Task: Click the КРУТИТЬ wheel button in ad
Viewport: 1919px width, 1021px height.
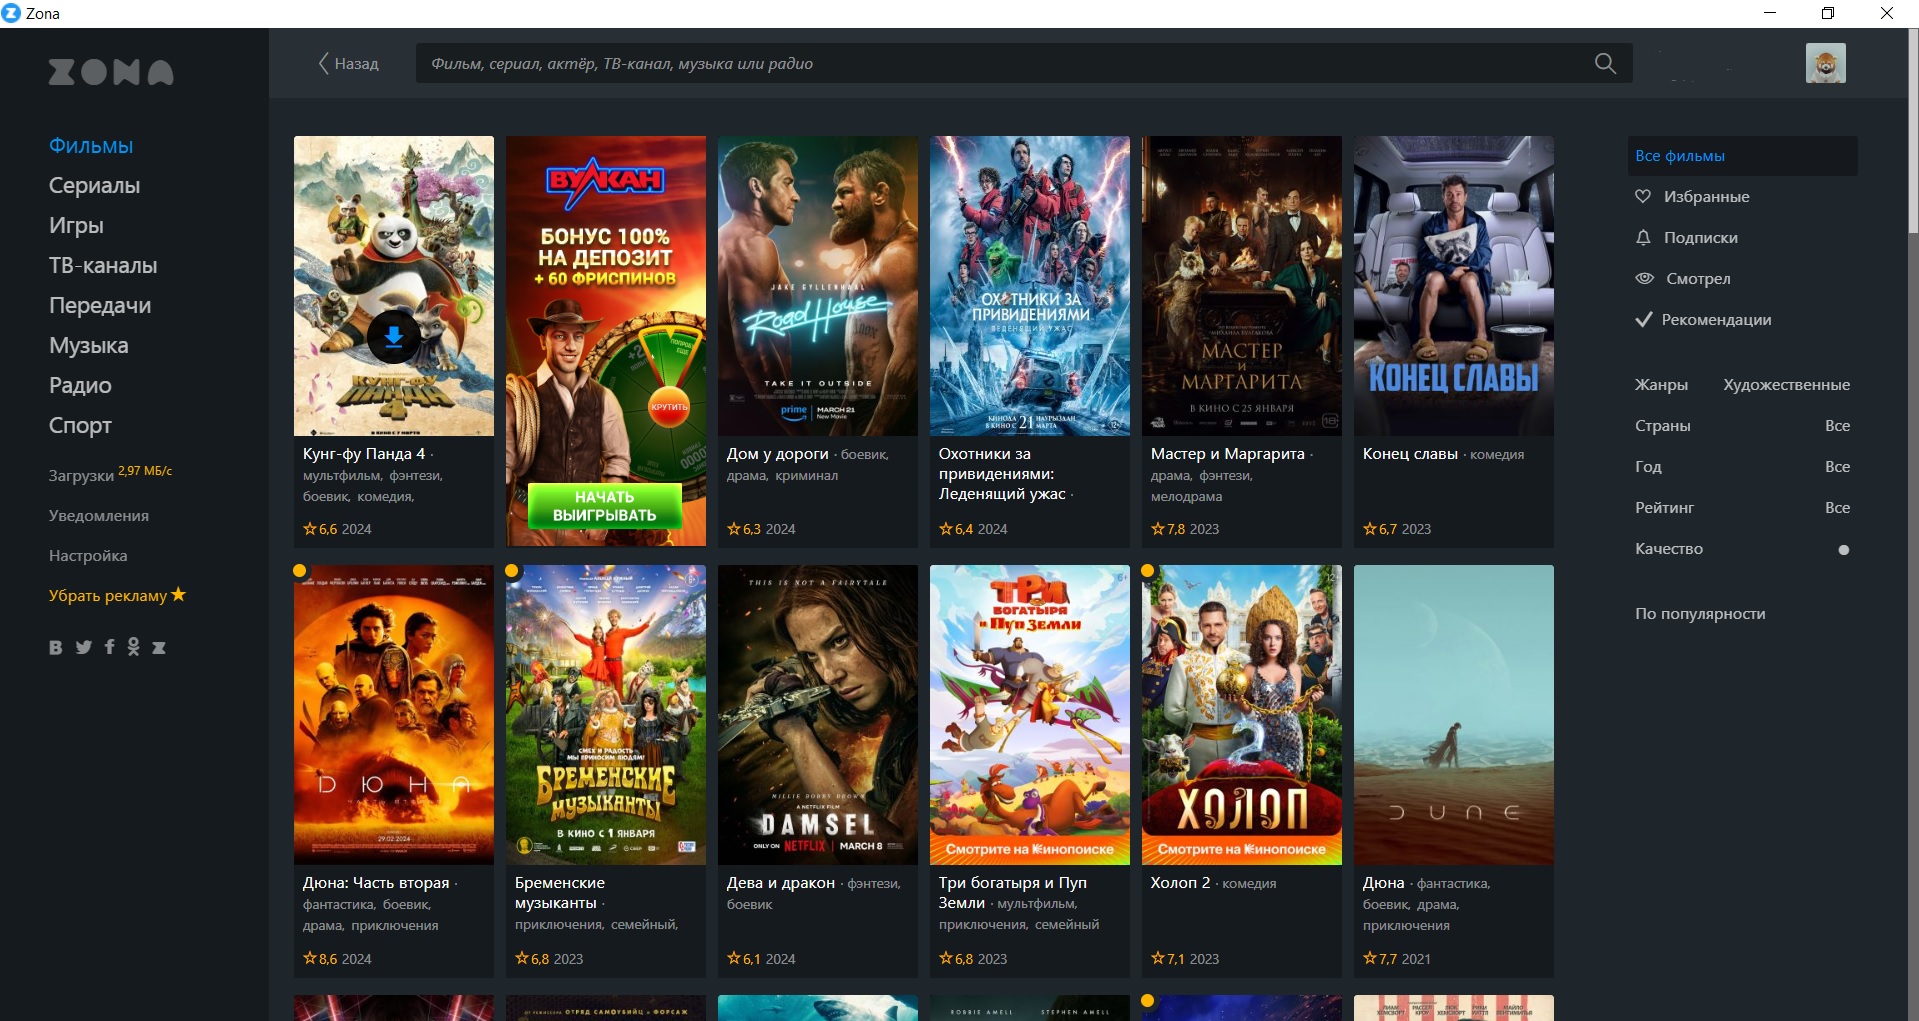Action: 669,406
